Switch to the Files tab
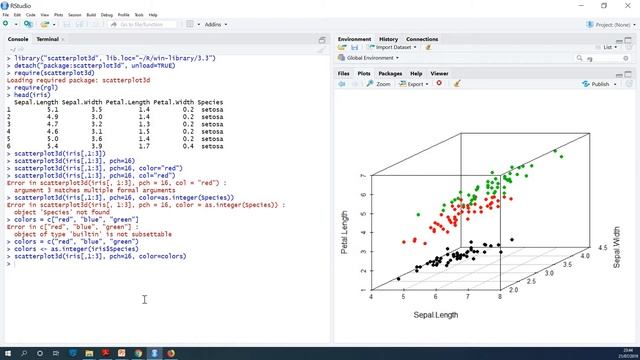The width and height of the screenshot is (640, 360). (343, 73)
